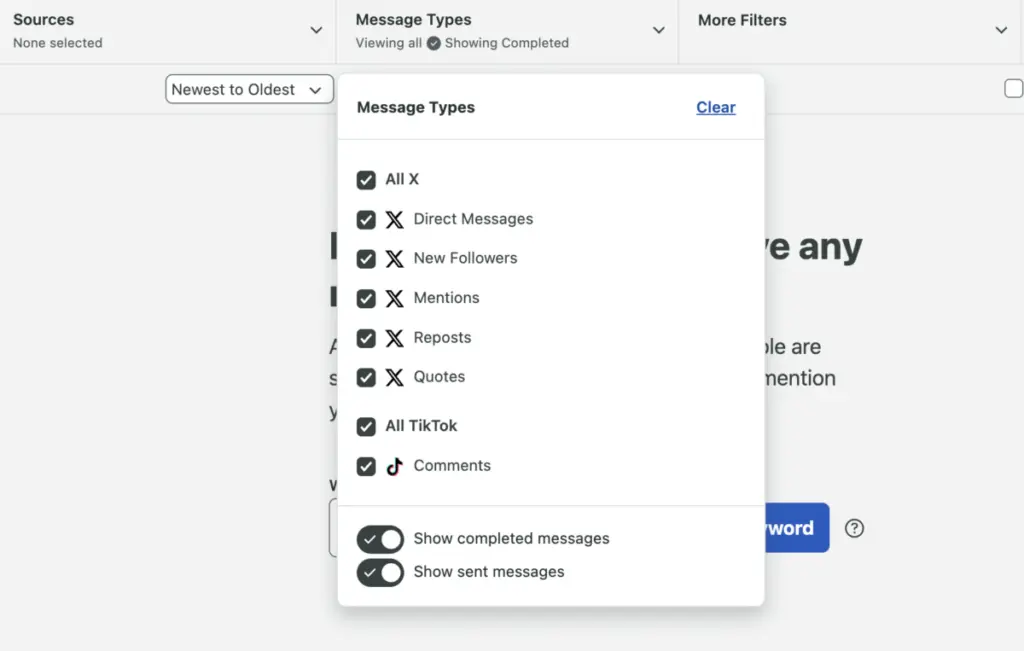Click the X icon beside Direct Messages

tap(395, 219)
